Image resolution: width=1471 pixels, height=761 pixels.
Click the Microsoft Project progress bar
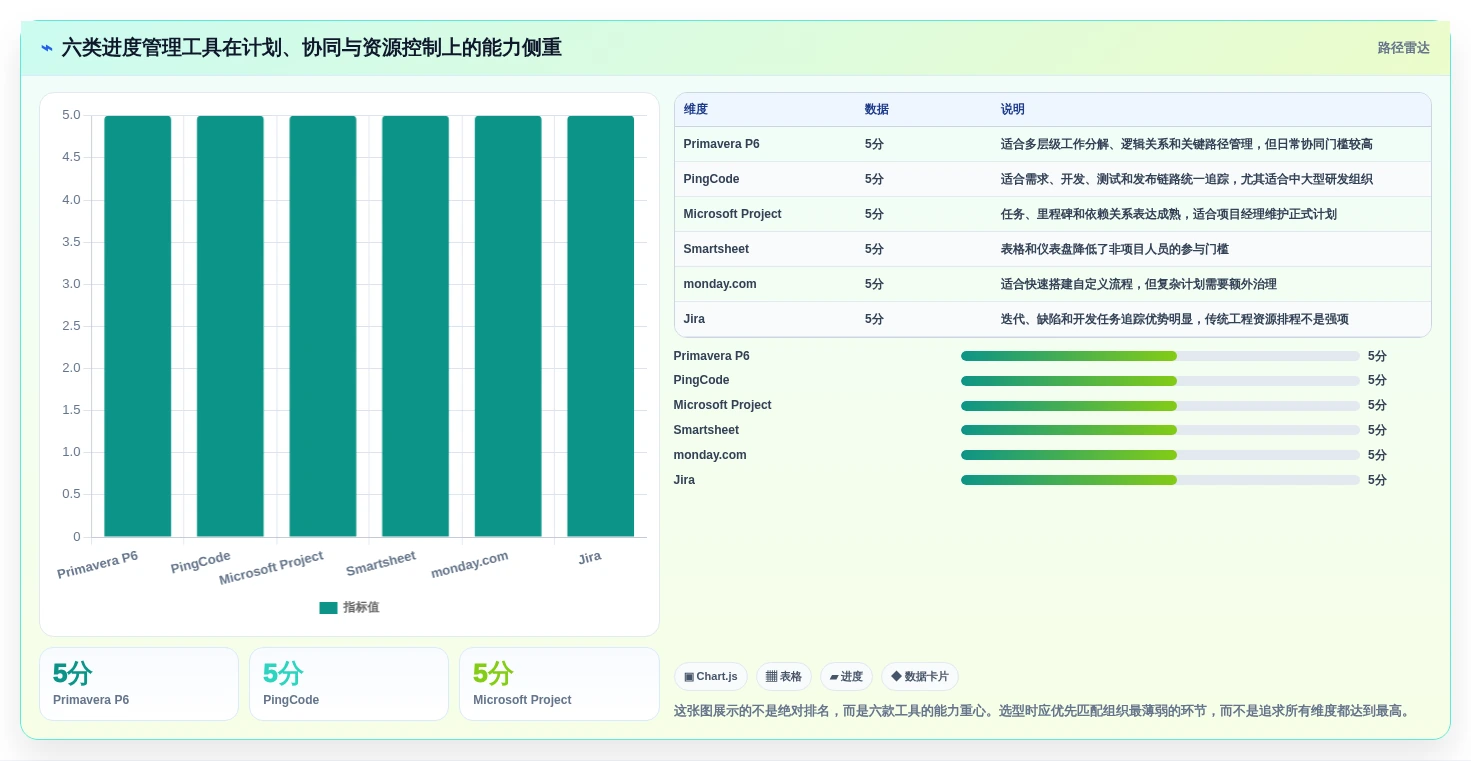[x=1160, y=406]
